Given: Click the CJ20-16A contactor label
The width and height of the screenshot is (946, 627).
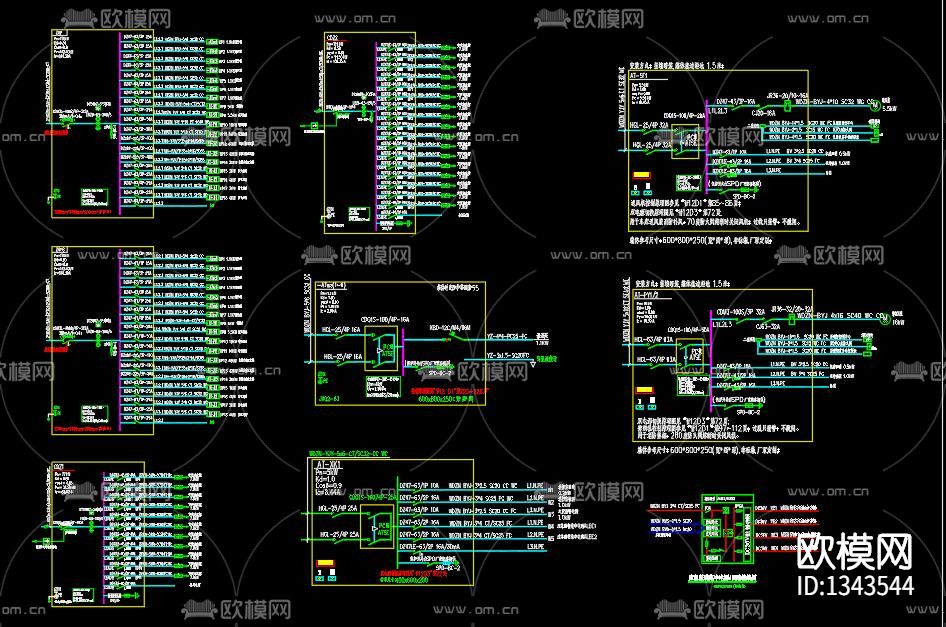Looking at the screenshot, I should pyautogui.click(x=763, y=113).
